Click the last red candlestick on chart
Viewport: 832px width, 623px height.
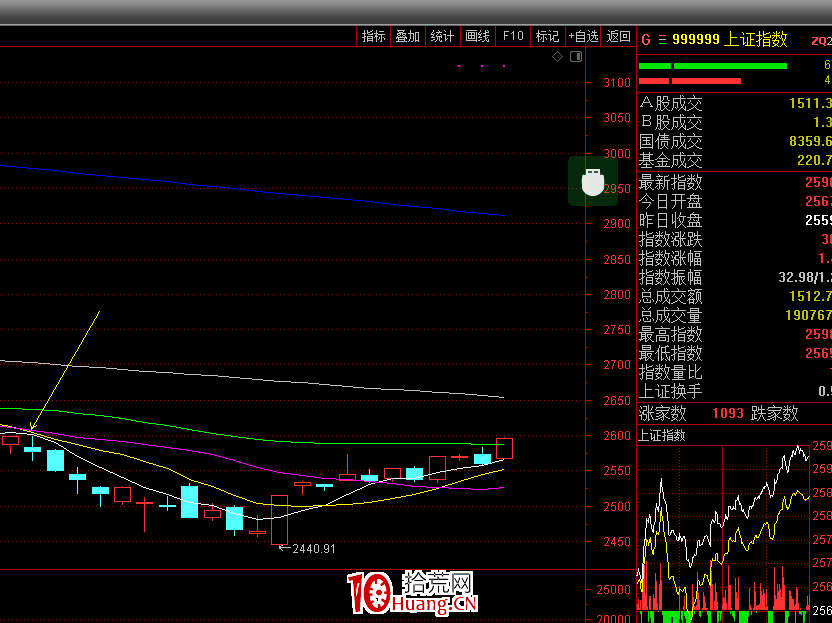pos(504,448)
